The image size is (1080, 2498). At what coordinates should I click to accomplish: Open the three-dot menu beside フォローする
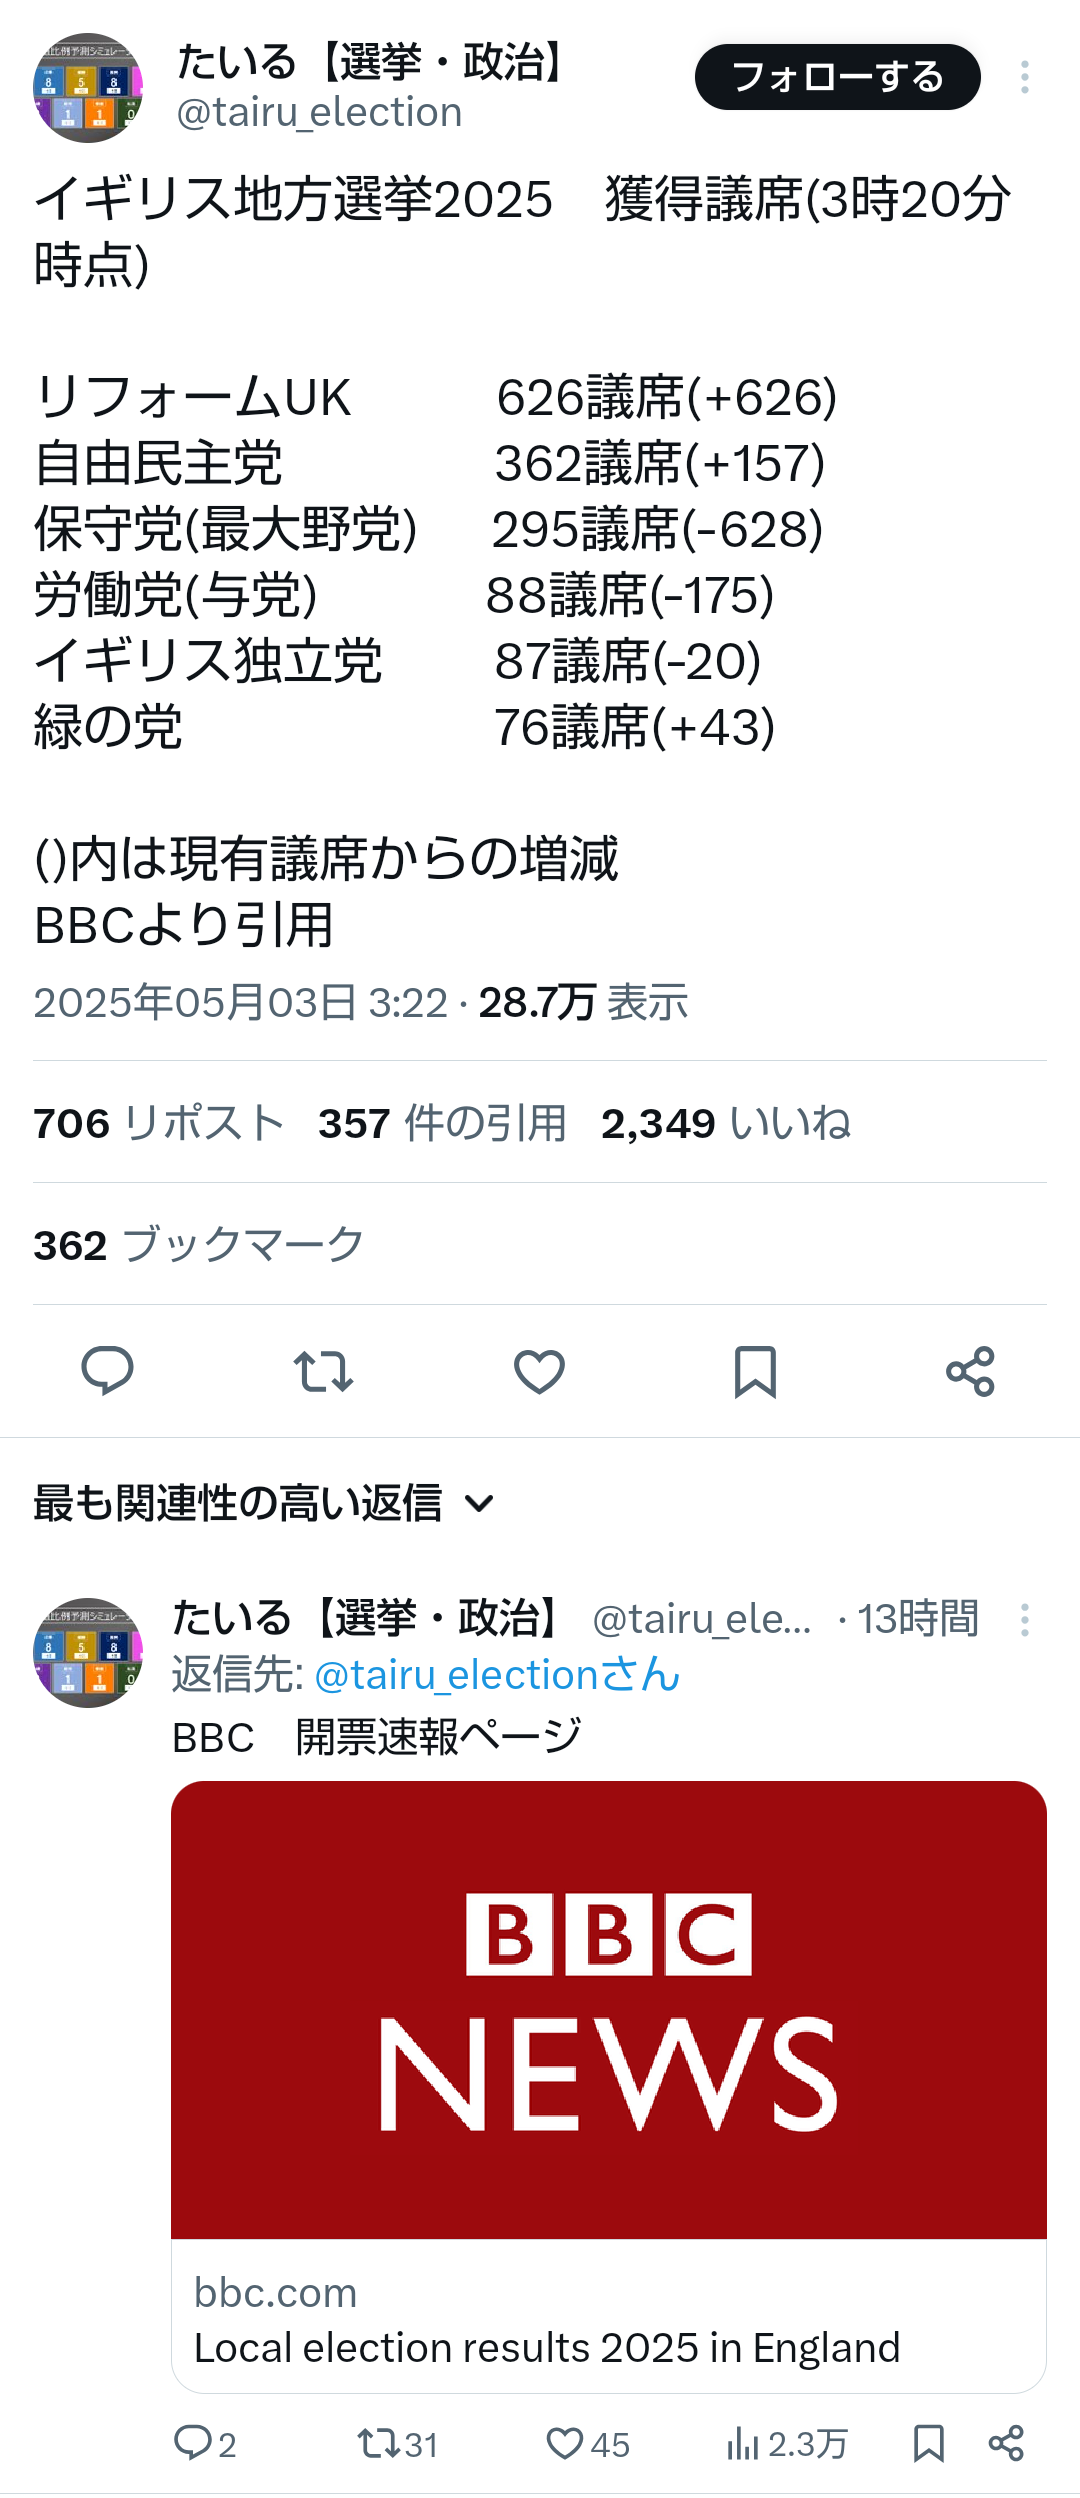[1025, 77]
